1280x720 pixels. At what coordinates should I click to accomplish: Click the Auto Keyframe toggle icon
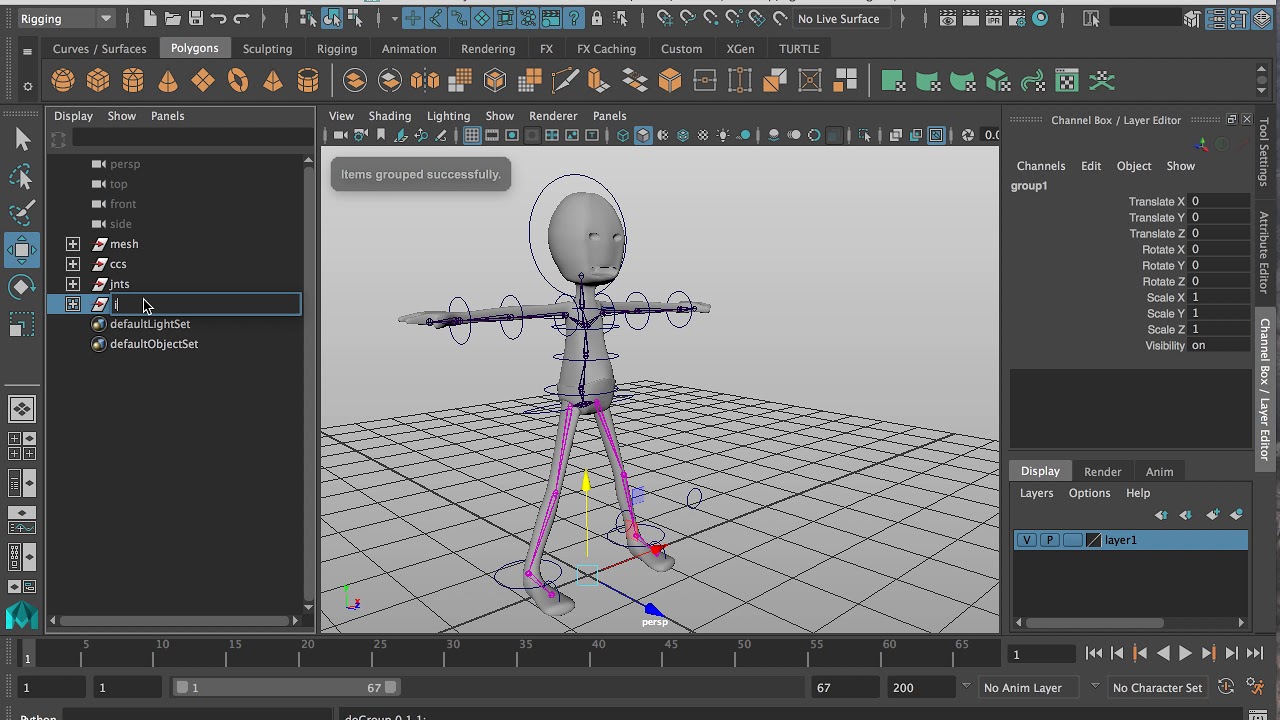coord(1226,687)
